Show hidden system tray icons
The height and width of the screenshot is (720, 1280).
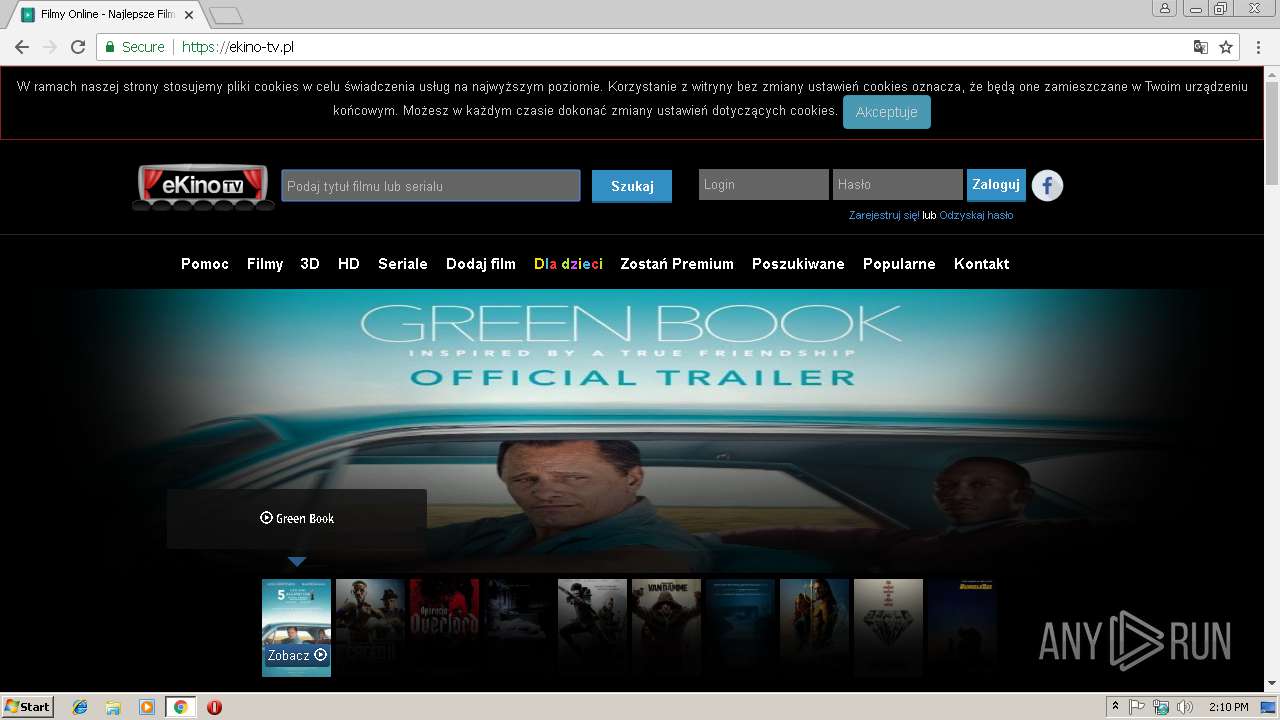coord(1115,707)
